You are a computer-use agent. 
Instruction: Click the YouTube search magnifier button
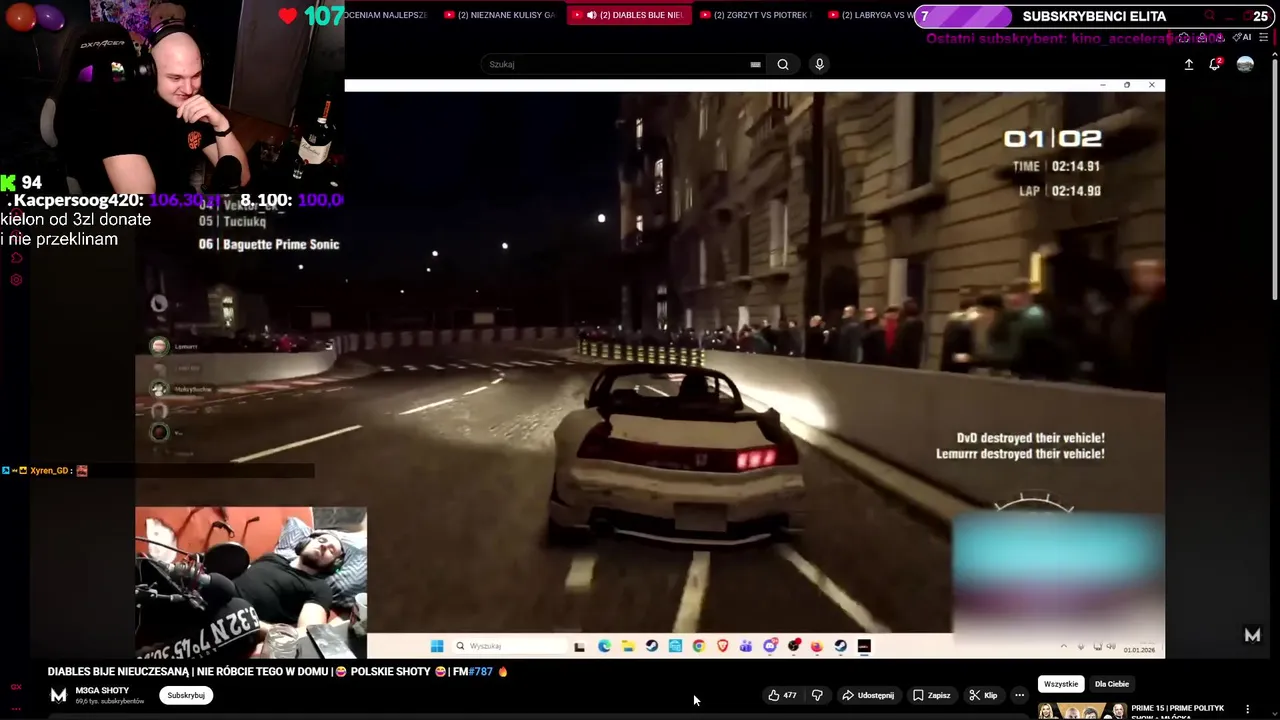click(x=783, y=64)
